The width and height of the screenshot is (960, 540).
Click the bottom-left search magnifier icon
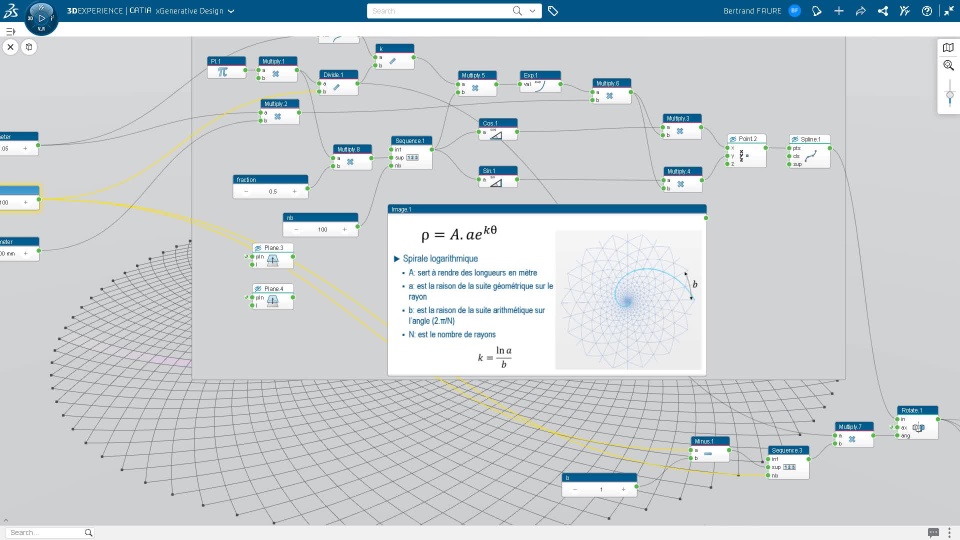coord(88,533)
